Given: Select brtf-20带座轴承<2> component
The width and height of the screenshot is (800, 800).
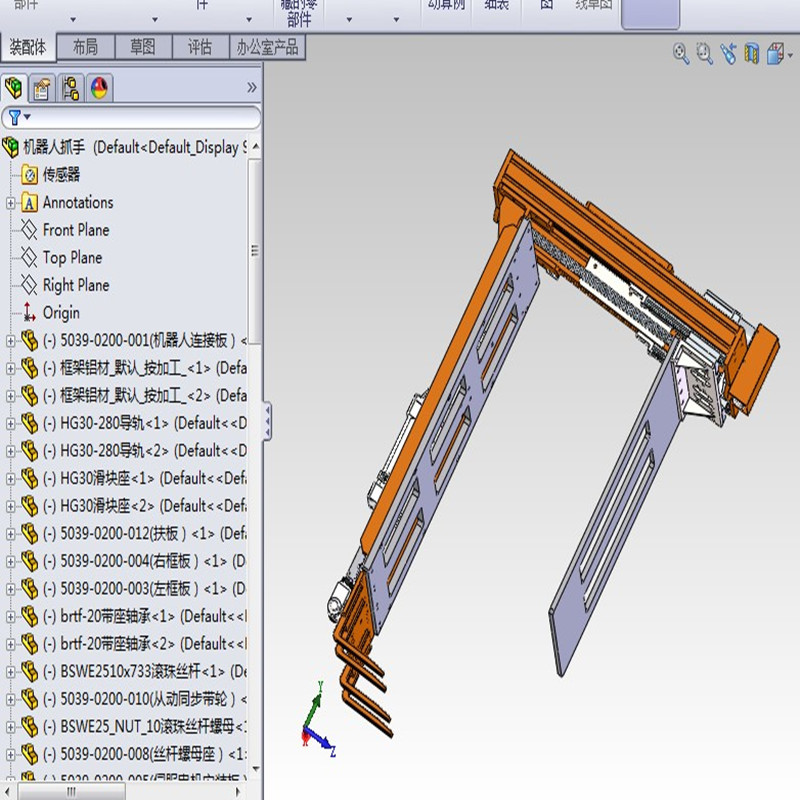Looking at the screenshot, I should (145, 643).
